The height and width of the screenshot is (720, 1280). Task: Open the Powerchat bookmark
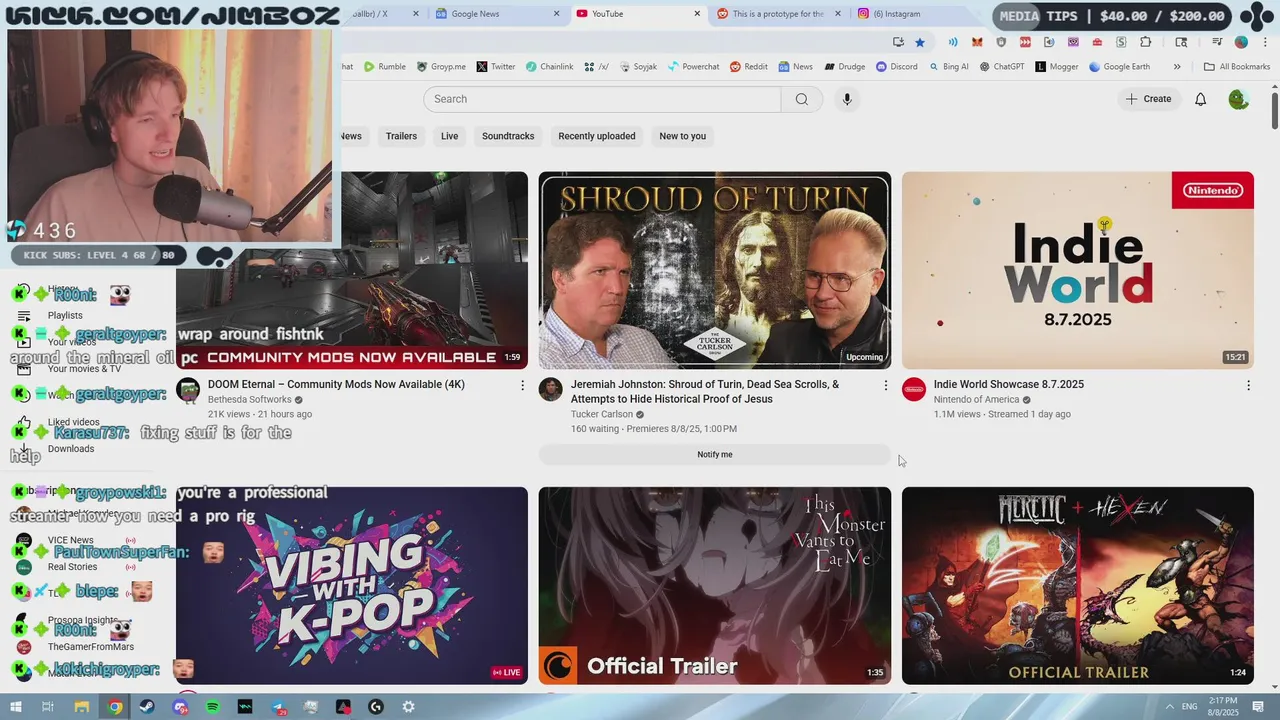pyautogui.click(x=693, y=67)
